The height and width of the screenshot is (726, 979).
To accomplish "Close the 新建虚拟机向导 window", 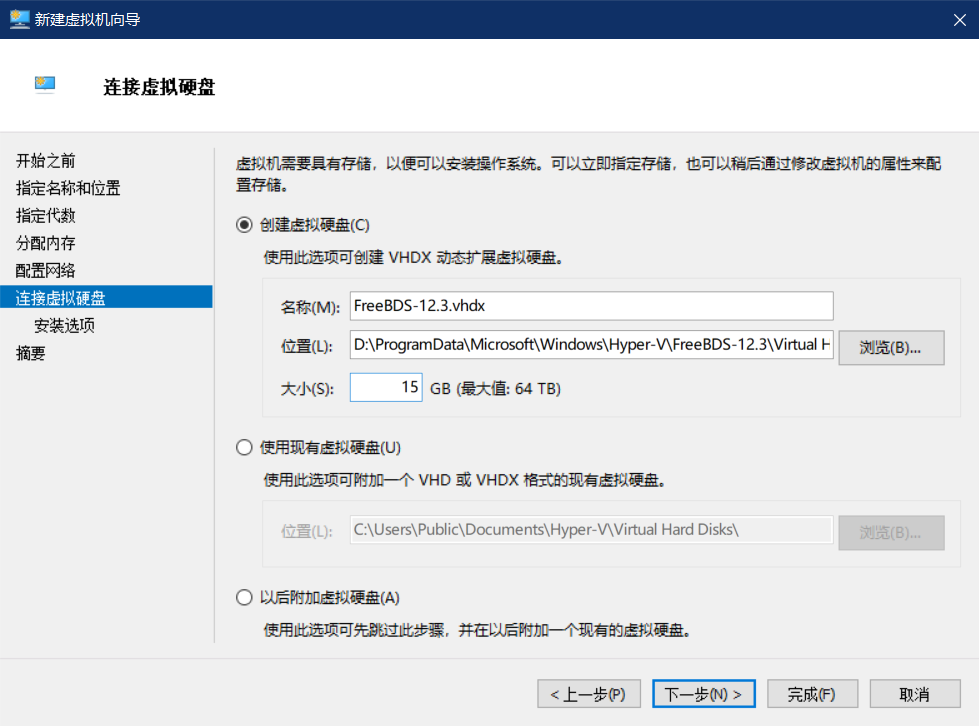I will (960, 20).
